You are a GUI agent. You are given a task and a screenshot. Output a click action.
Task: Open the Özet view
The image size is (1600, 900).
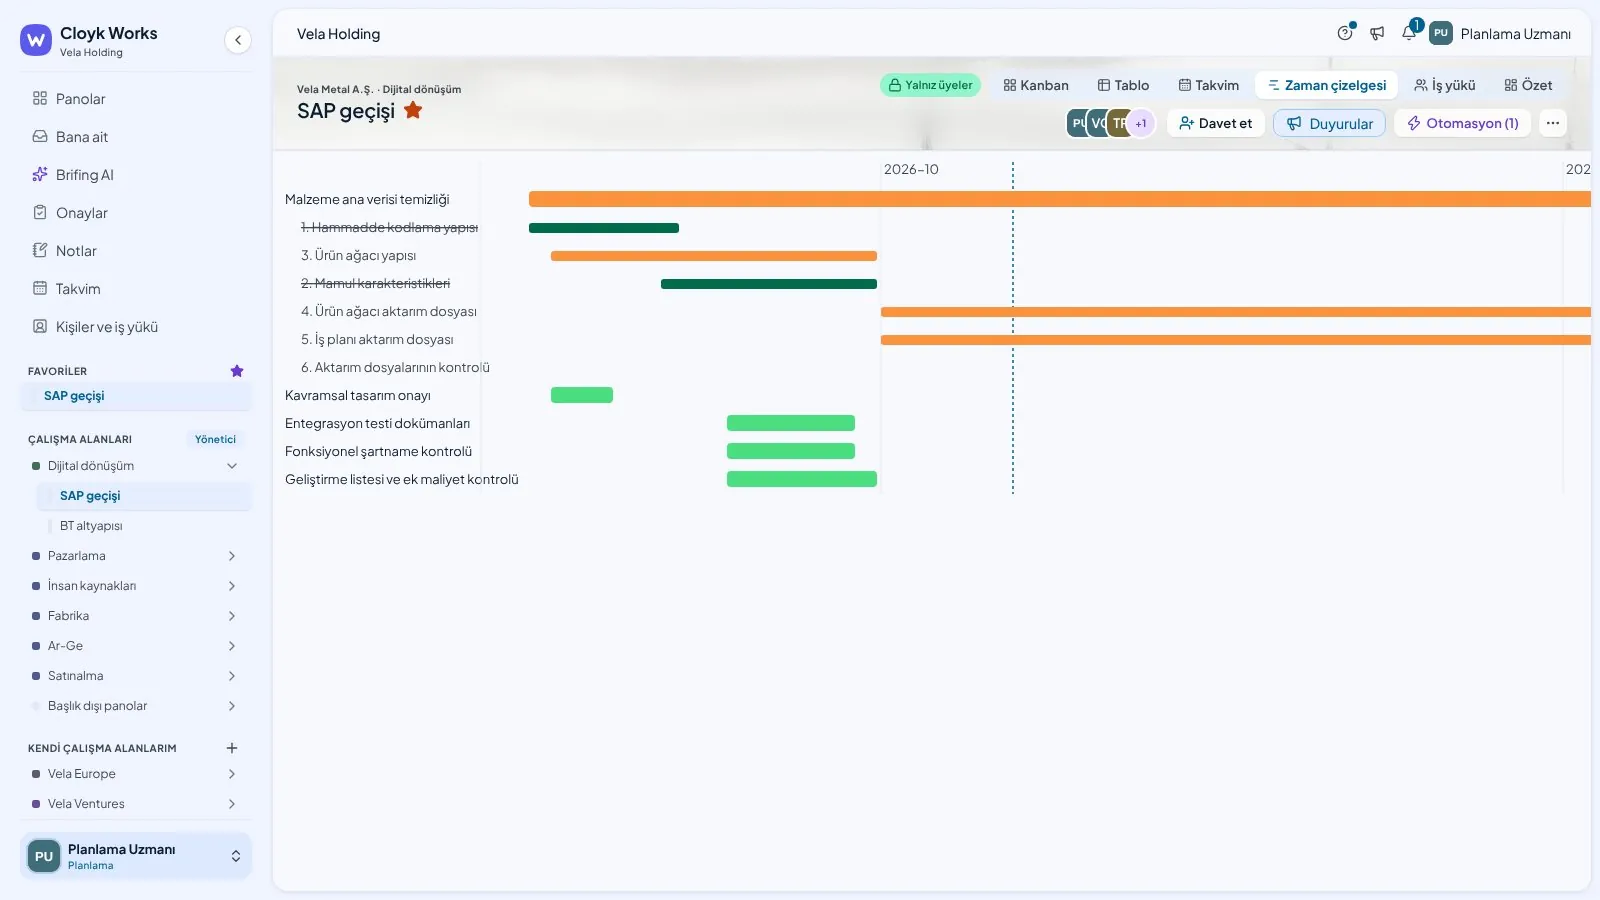tap(1528, 85)
